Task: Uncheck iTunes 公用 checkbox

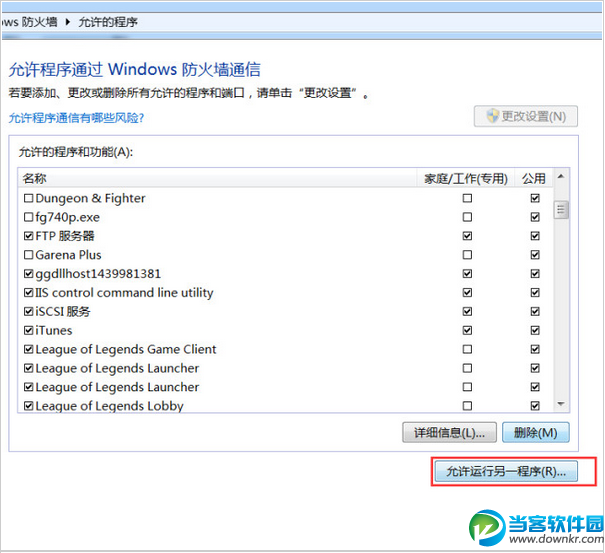Action: click(535, 330)
